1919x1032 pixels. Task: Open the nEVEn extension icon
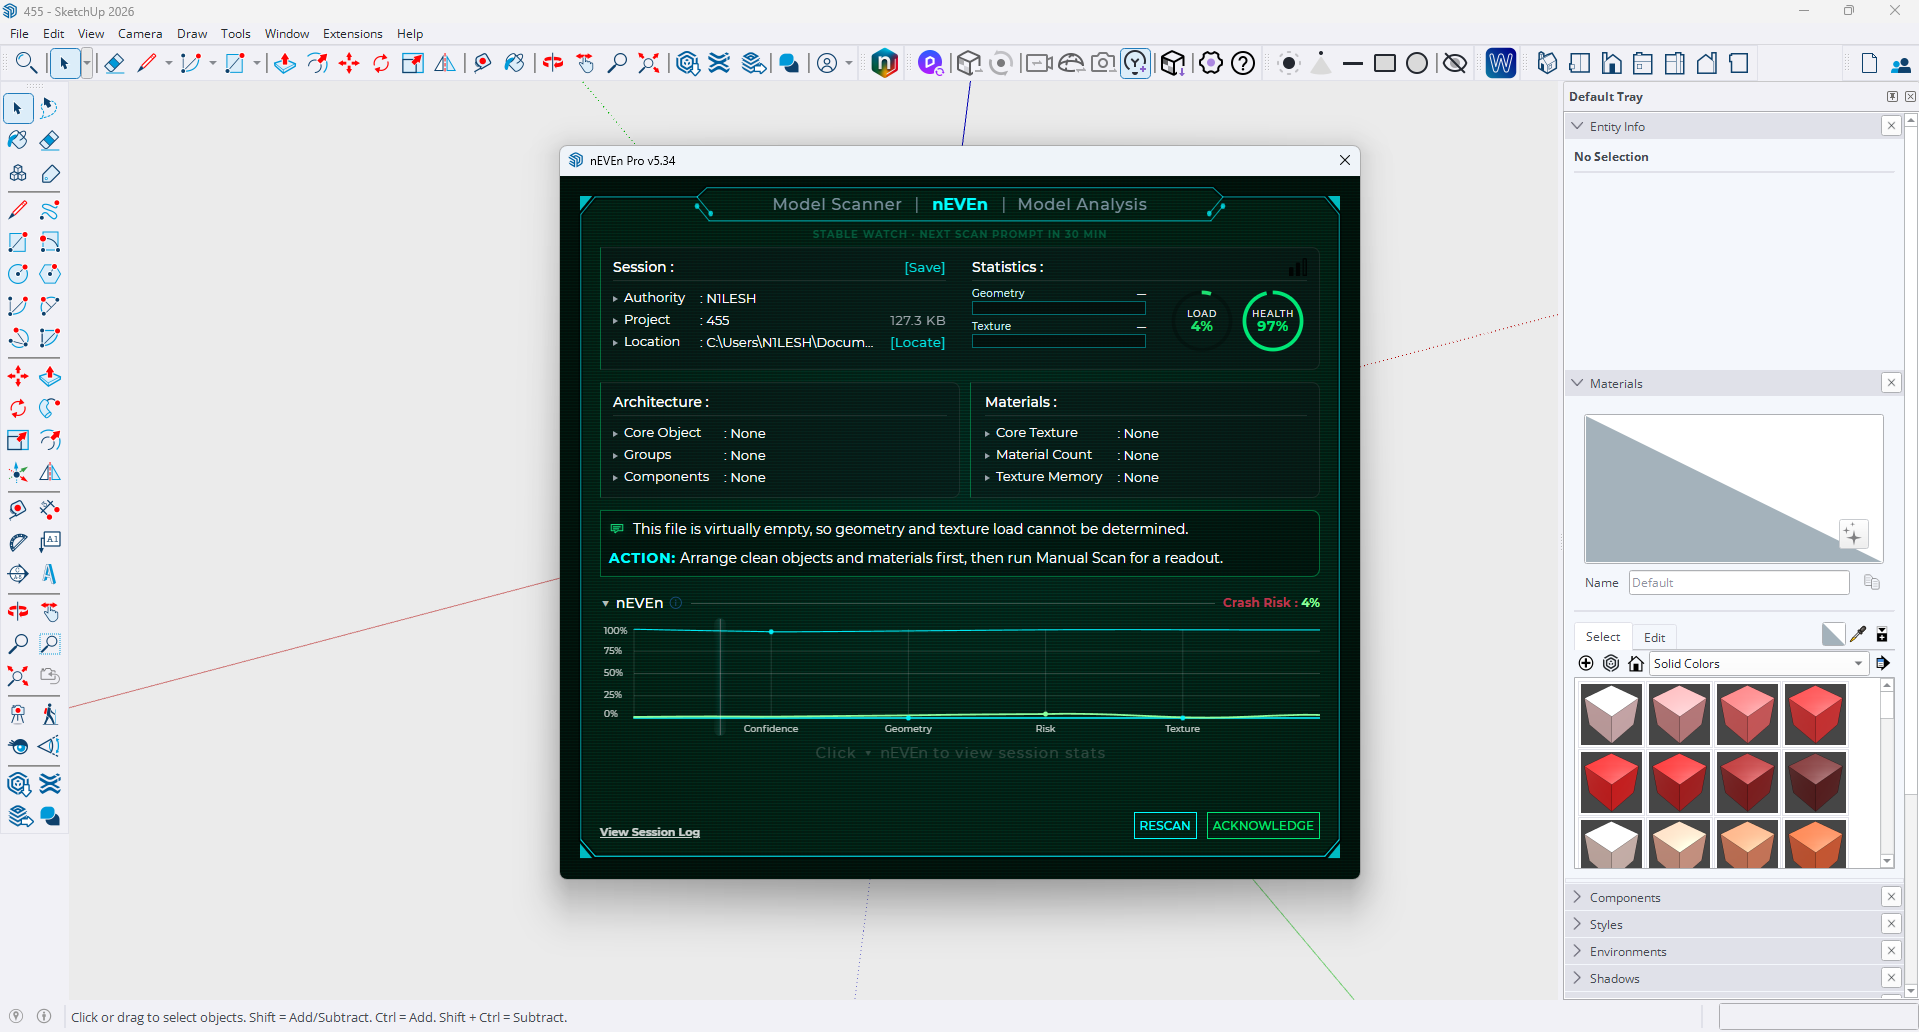[x=884, y=64]
